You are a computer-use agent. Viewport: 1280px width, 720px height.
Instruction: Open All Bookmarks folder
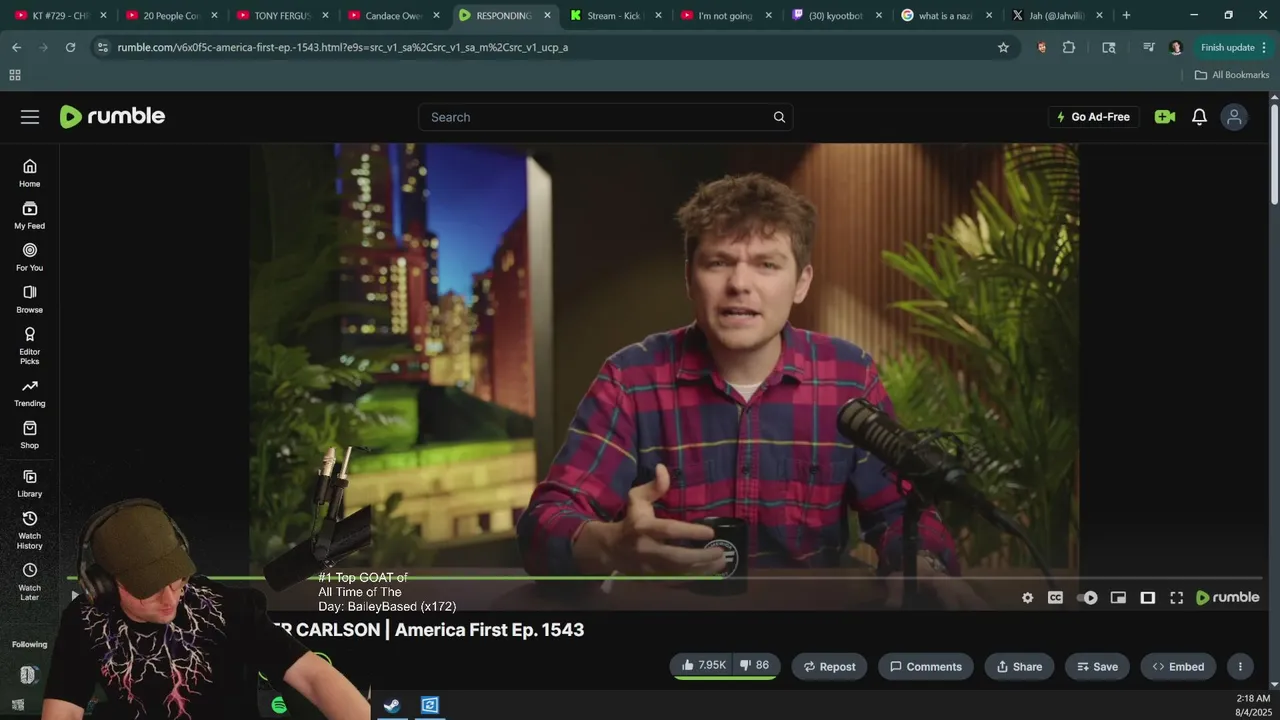pos(1231,75)
